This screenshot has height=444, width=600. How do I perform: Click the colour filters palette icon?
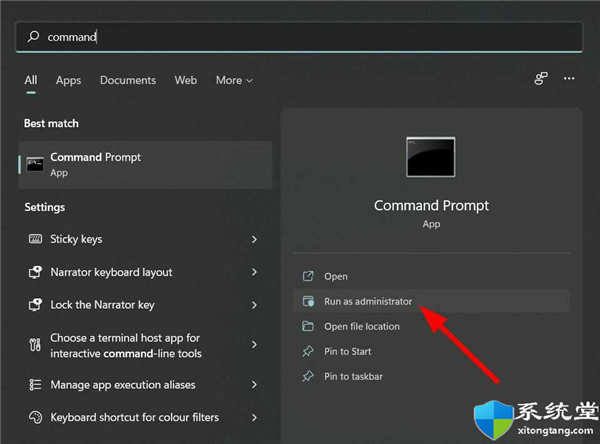[x=35, y=417]
